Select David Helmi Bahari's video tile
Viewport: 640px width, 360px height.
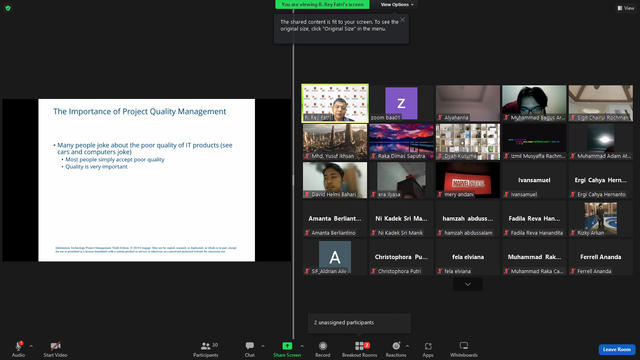click(x=335, y=180)
